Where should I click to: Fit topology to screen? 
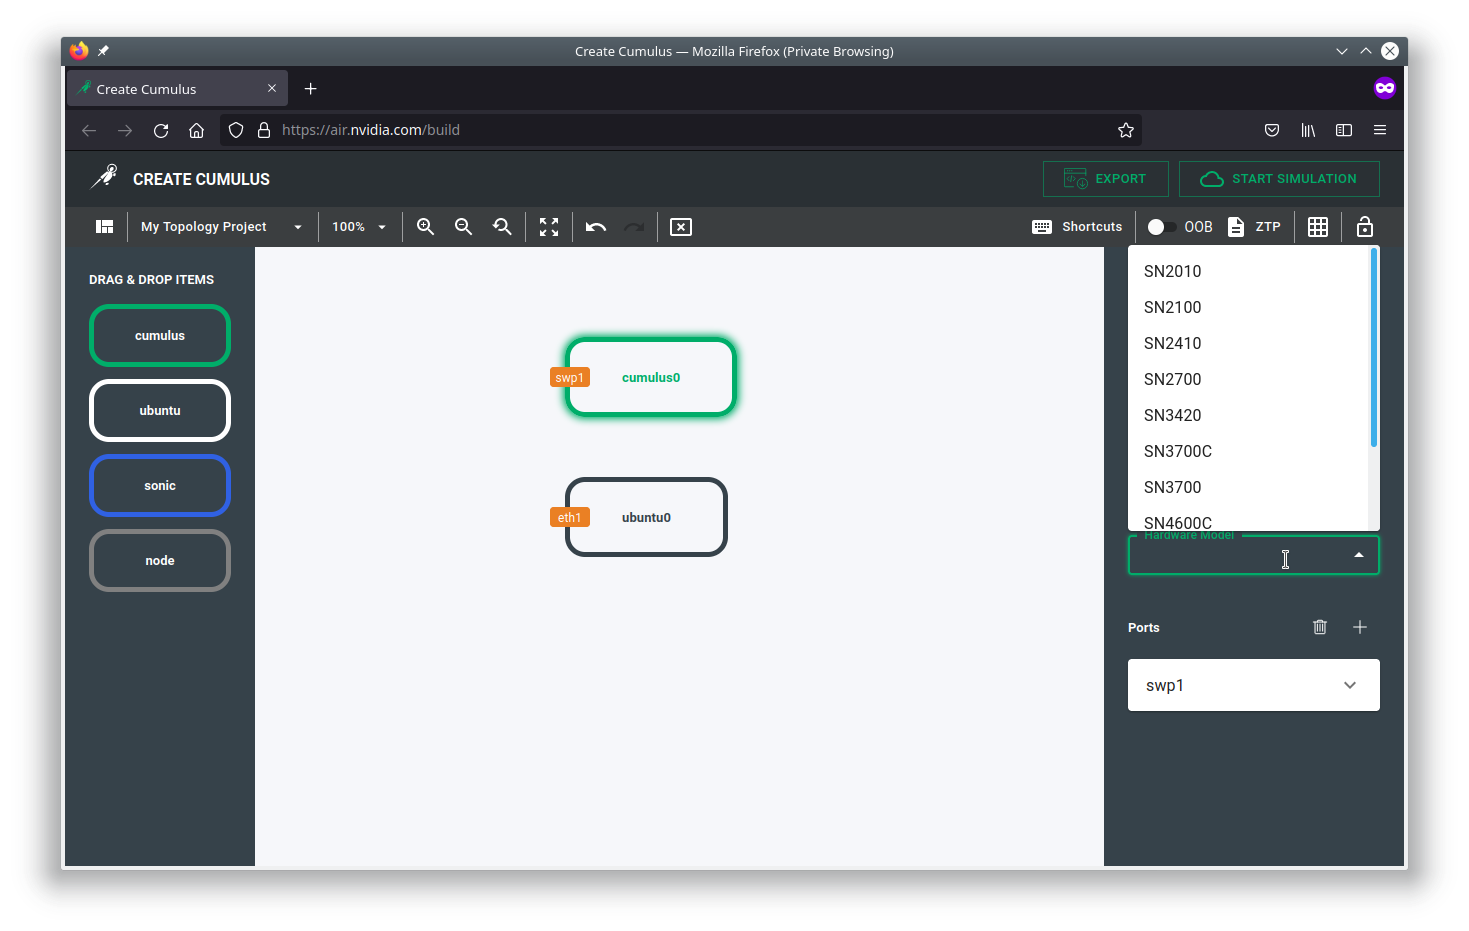point(549,227)
